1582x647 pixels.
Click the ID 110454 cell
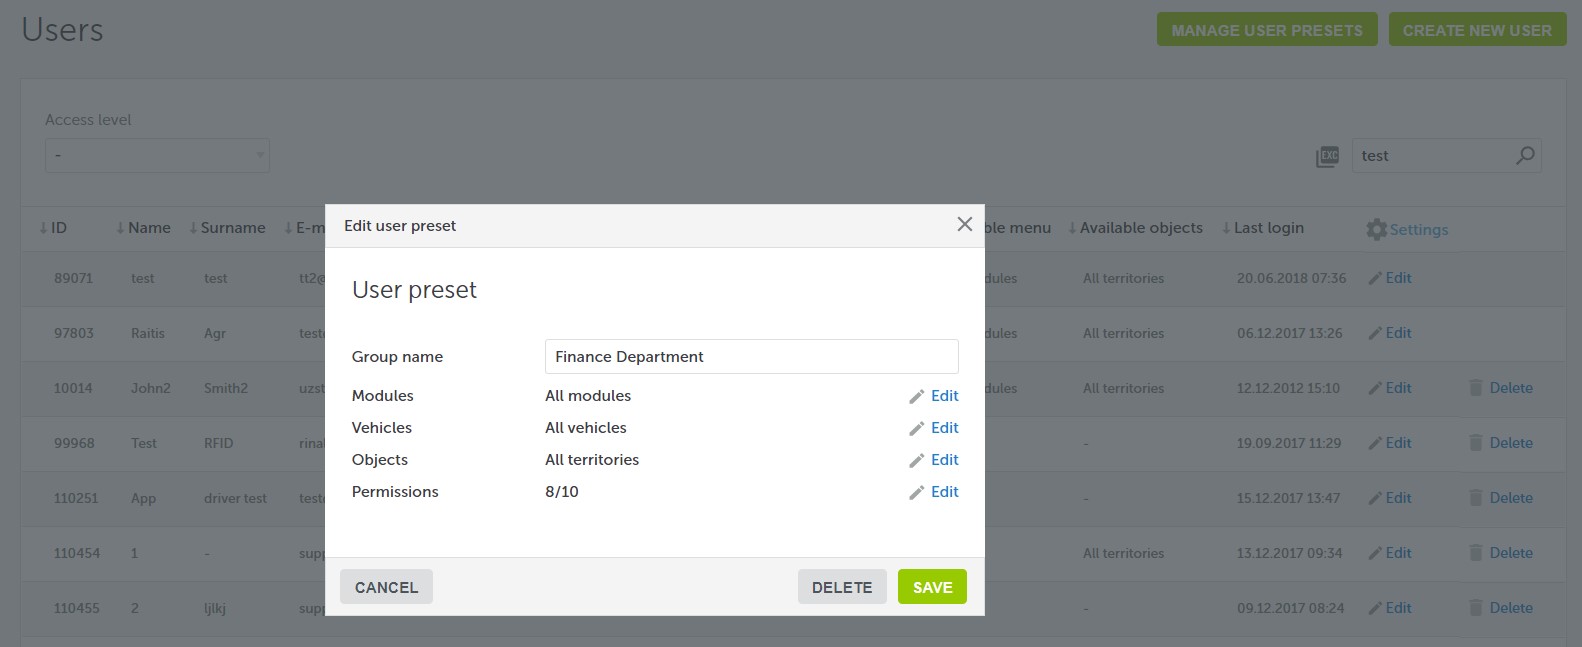77,553
